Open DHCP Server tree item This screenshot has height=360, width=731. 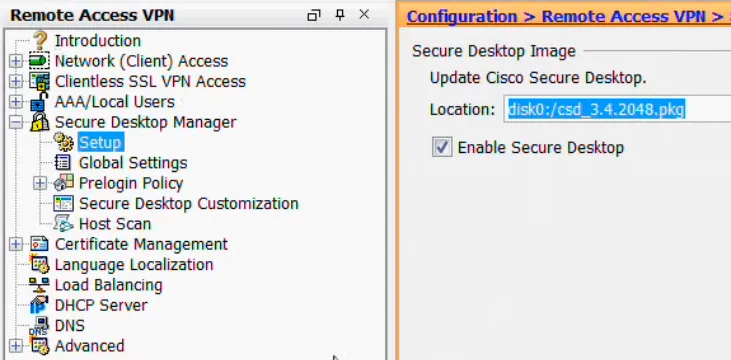point(101,305)
